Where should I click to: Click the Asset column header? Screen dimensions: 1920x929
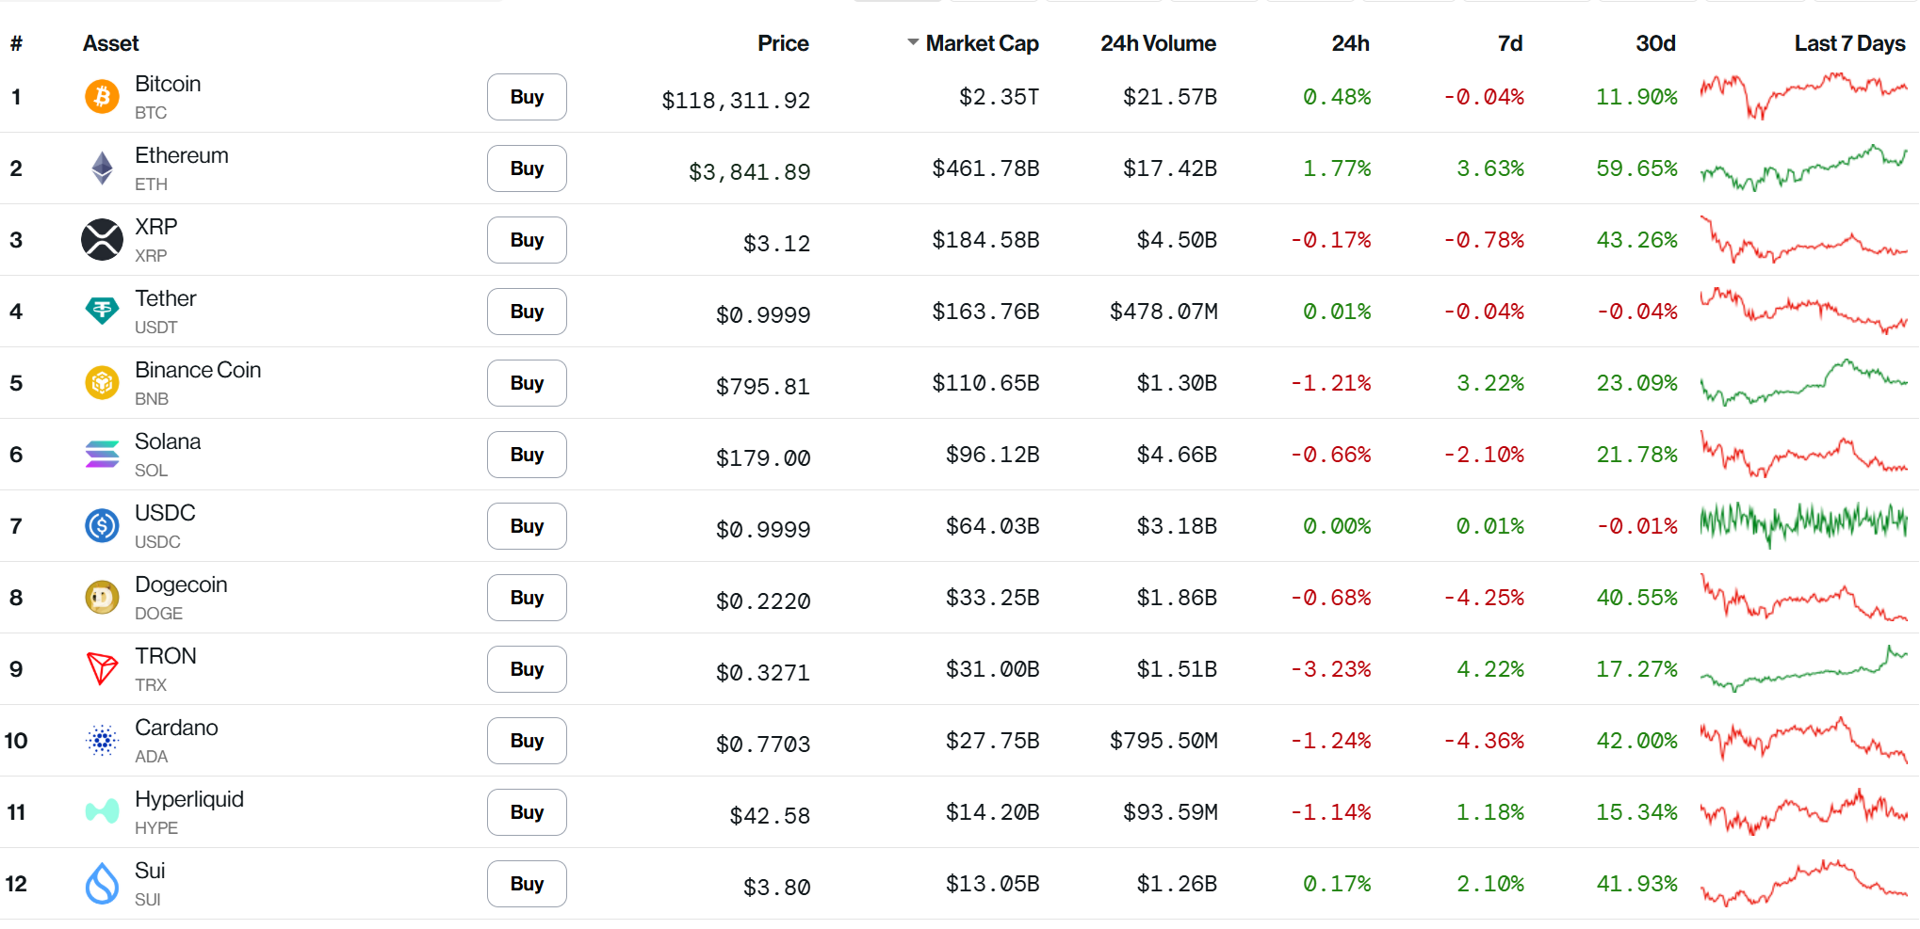tap(111, 43)
